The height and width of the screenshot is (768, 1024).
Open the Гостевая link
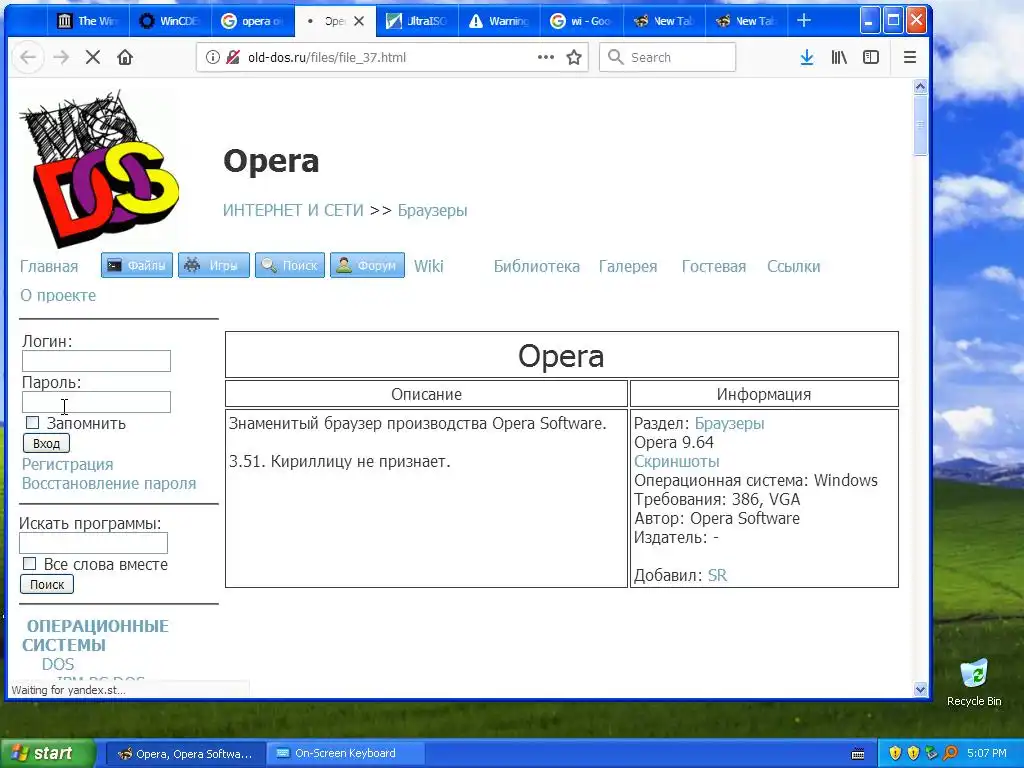tap(714, 266)
